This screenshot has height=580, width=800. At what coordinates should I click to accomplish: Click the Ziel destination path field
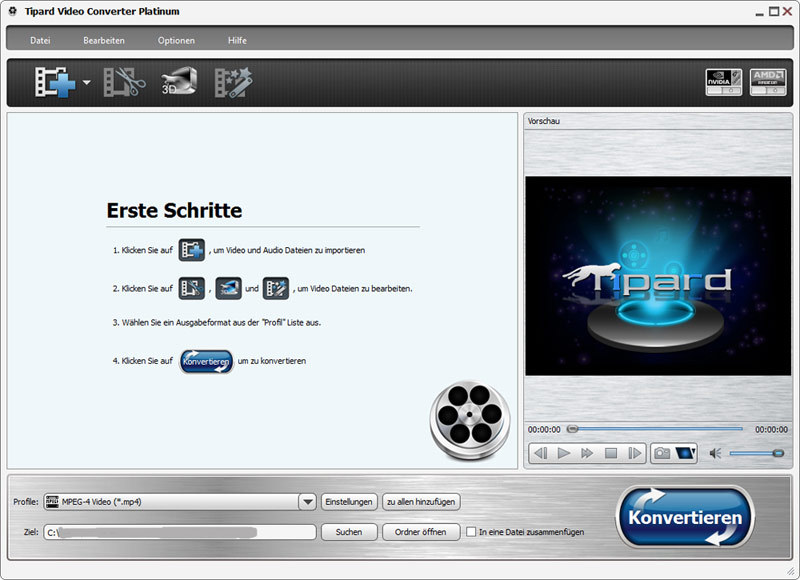pyautogui.click(x=180, y=532)
